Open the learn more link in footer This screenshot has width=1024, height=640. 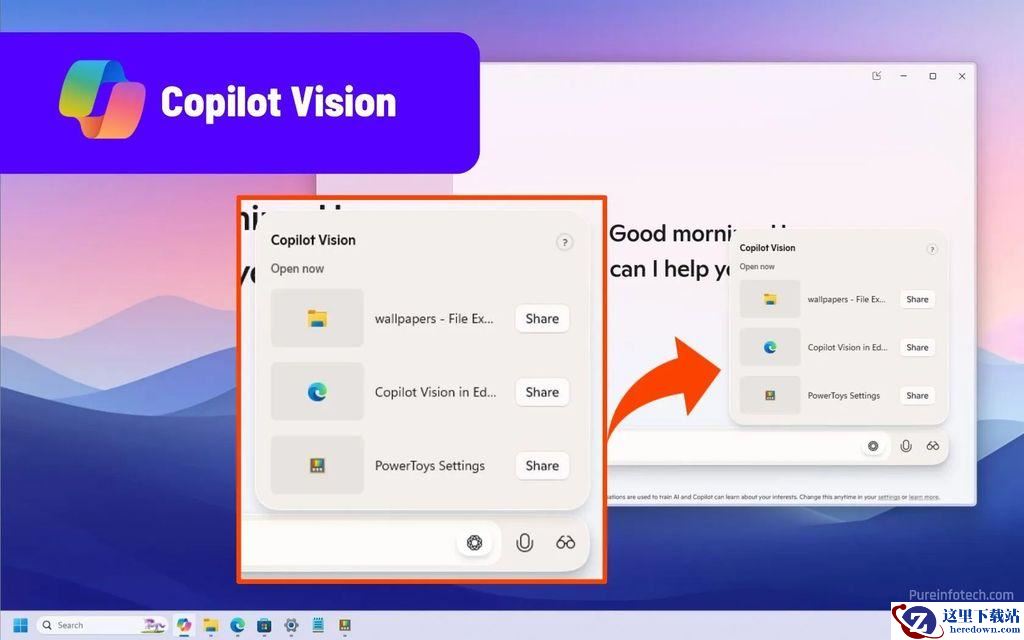point(923,498)
